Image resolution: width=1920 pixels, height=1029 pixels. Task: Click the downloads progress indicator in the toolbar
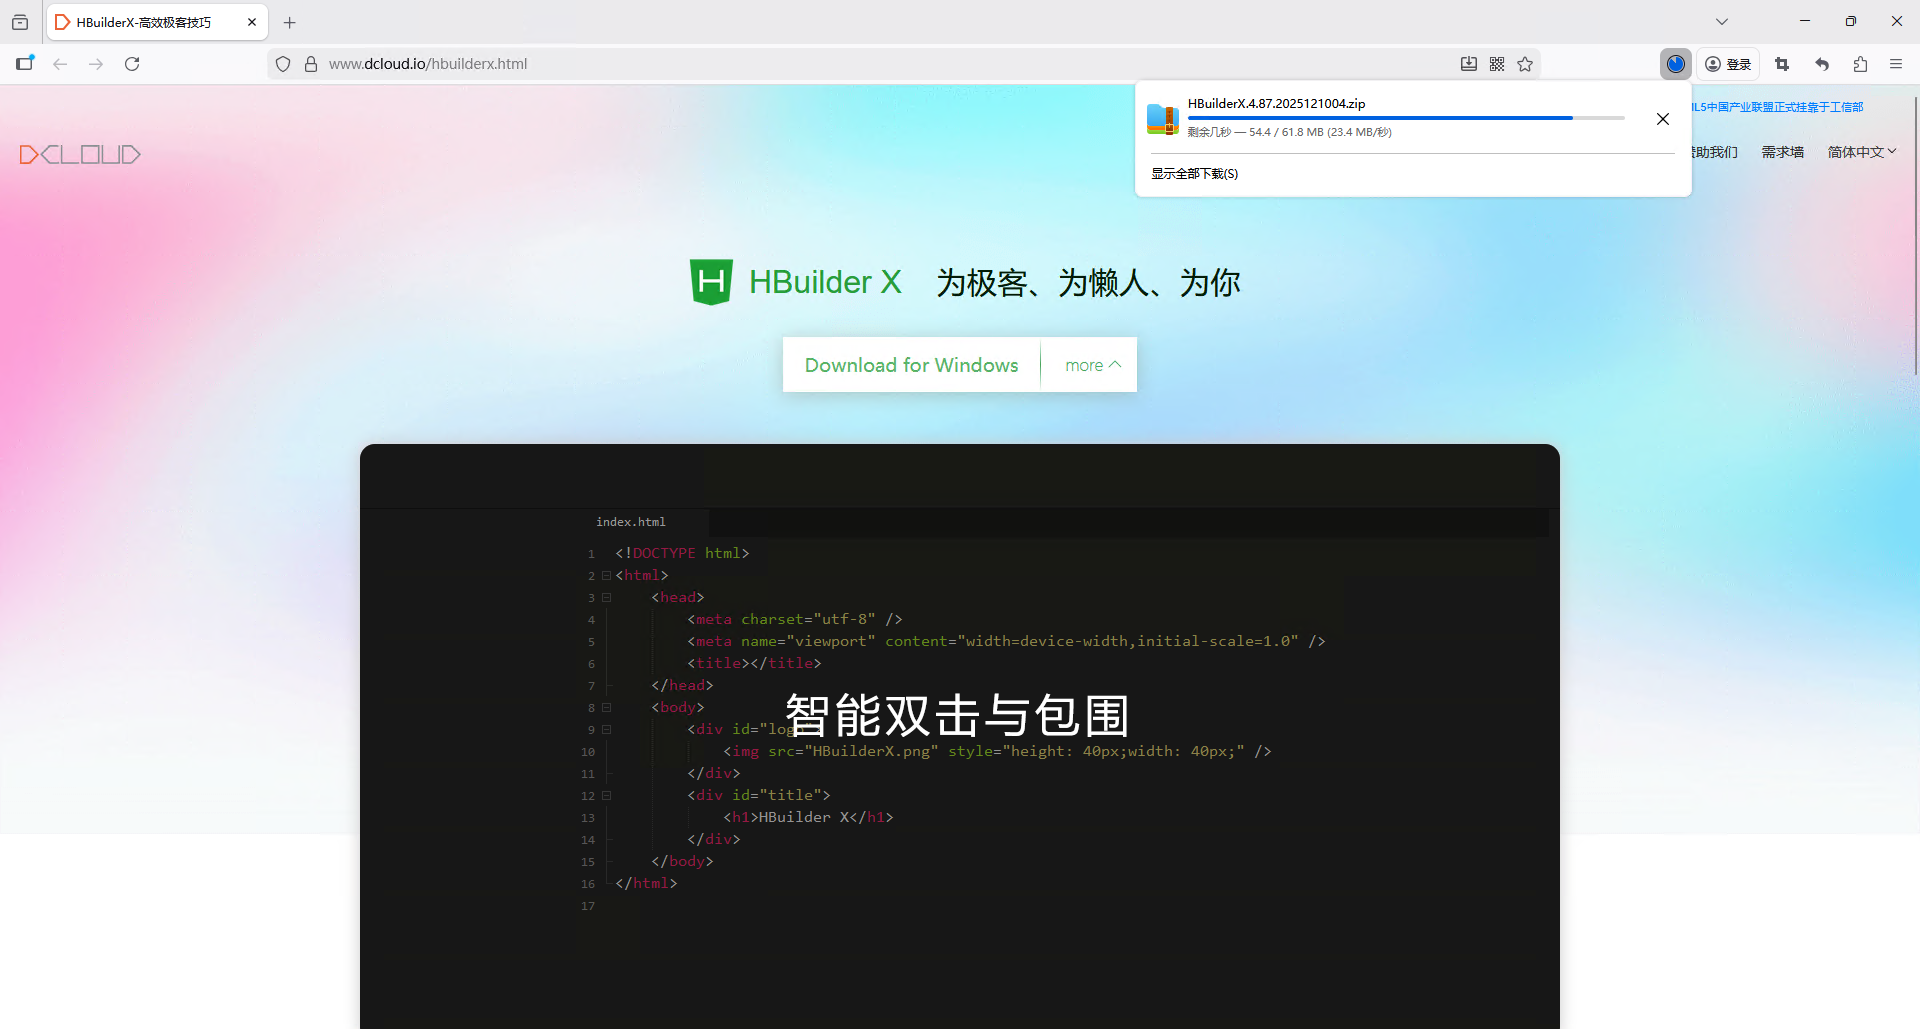pyautogui.click(x=1676, y=63)
